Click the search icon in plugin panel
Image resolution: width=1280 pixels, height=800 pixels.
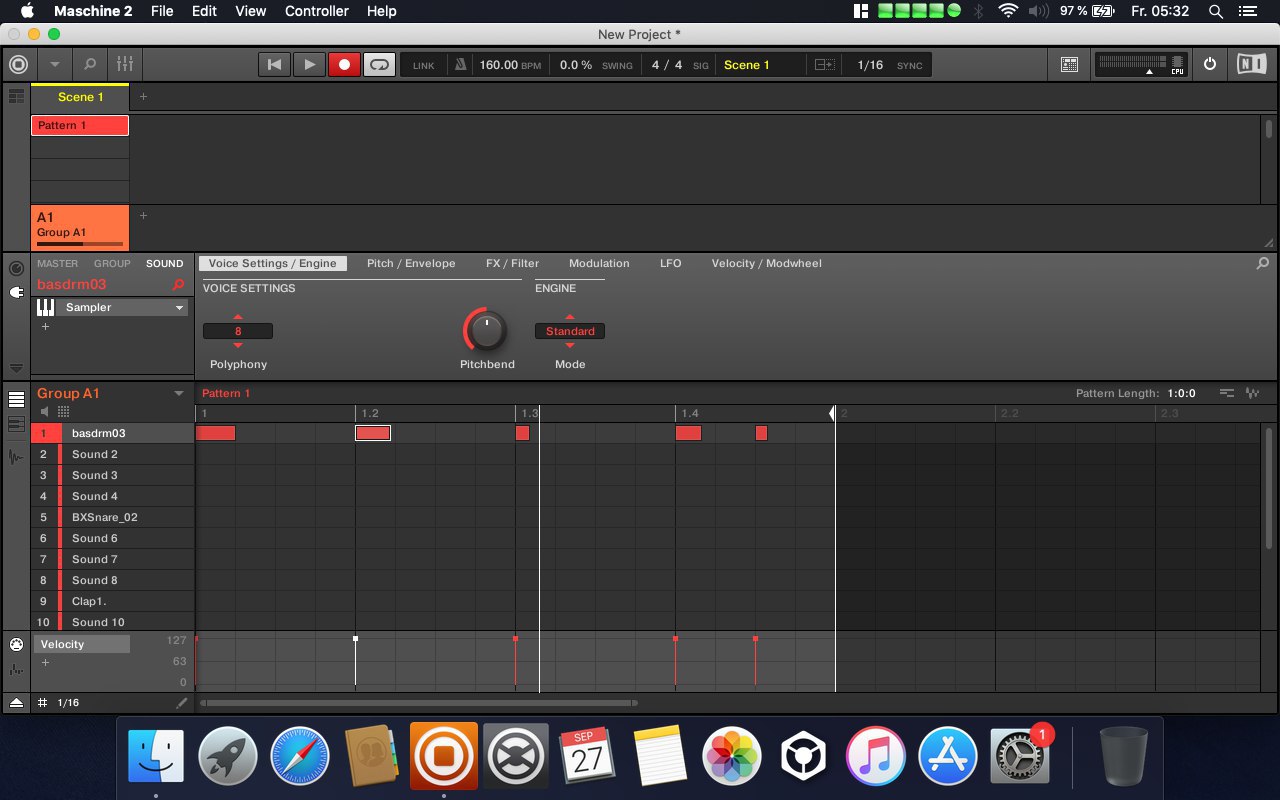pos(1263,264)
